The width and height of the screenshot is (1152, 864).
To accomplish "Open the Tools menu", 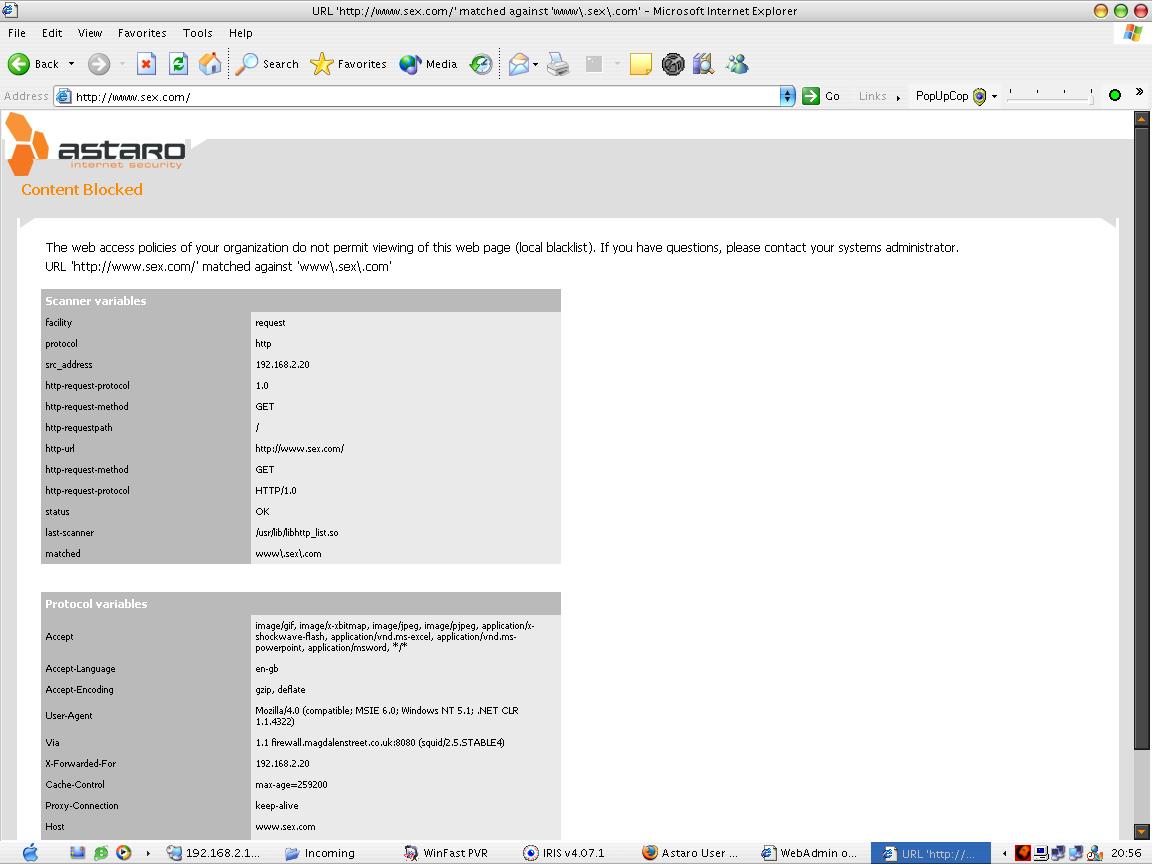I will point(198,33).
